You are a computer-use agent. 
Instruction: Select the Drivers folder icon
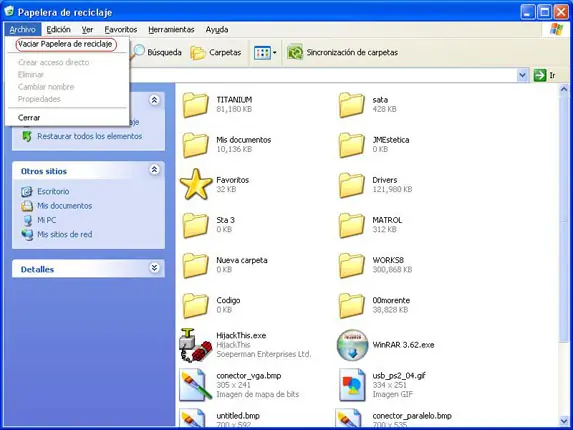tap(351, 185)
